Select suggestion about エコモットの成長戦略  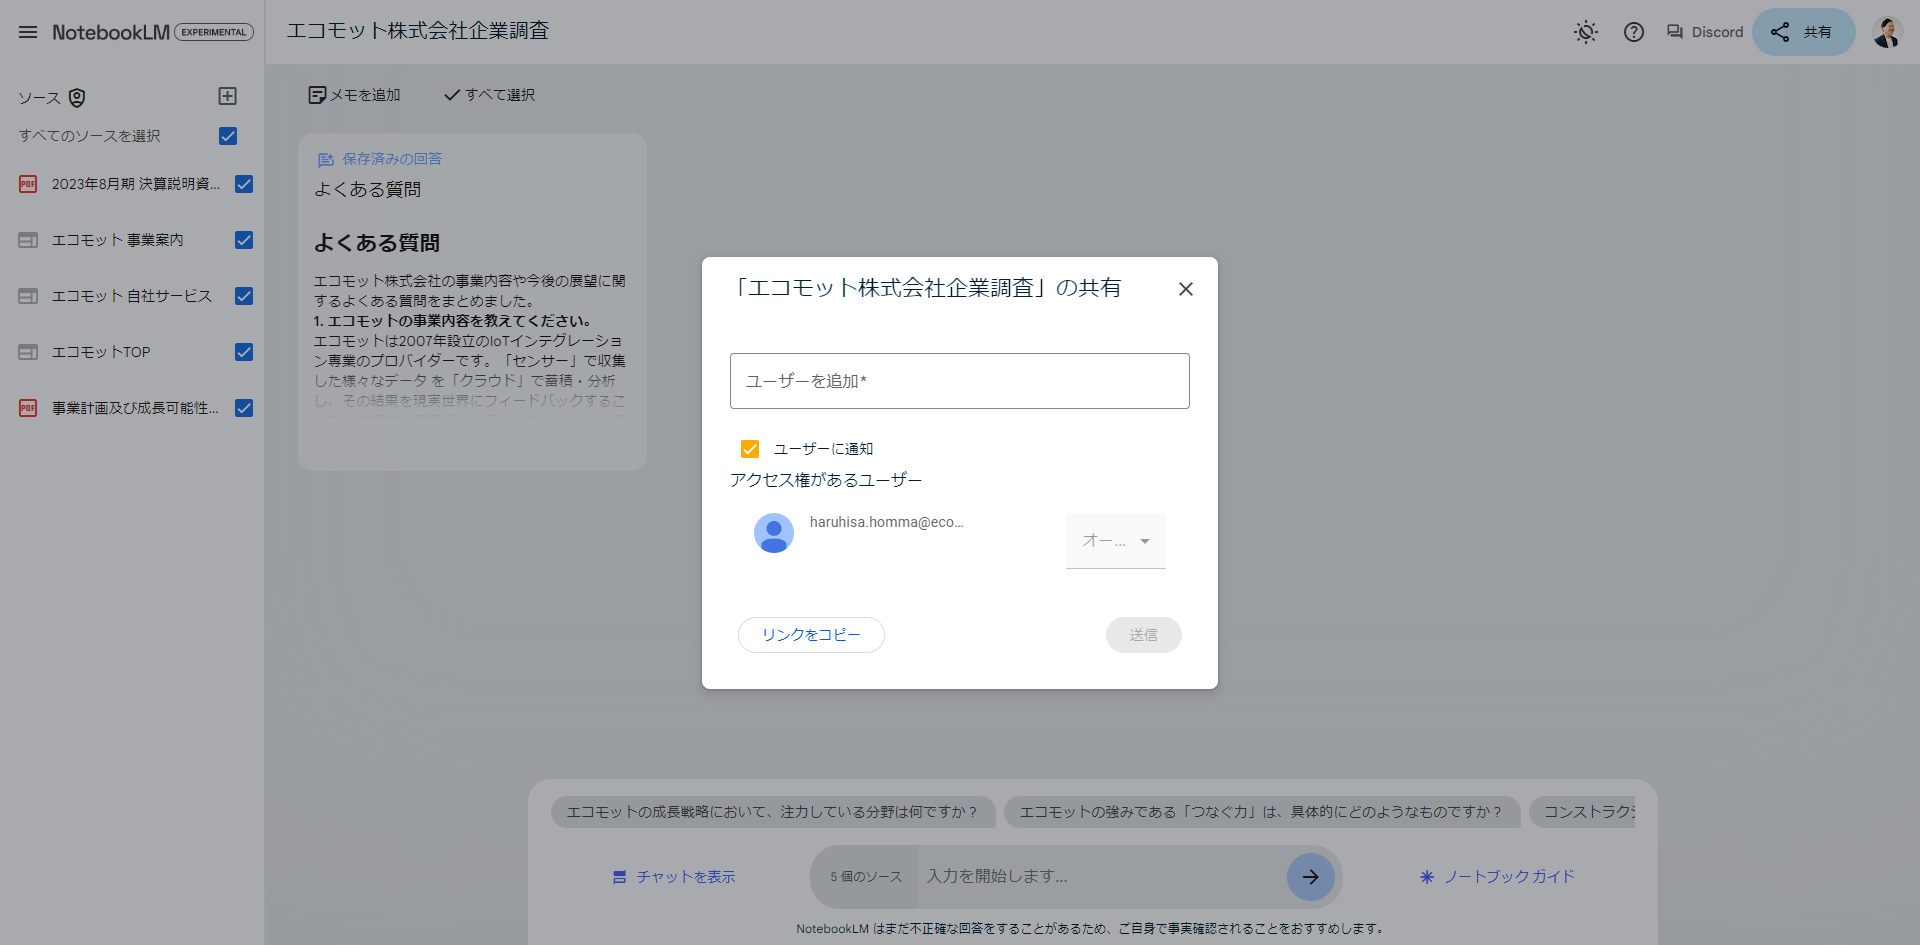[x=773, y=812]
